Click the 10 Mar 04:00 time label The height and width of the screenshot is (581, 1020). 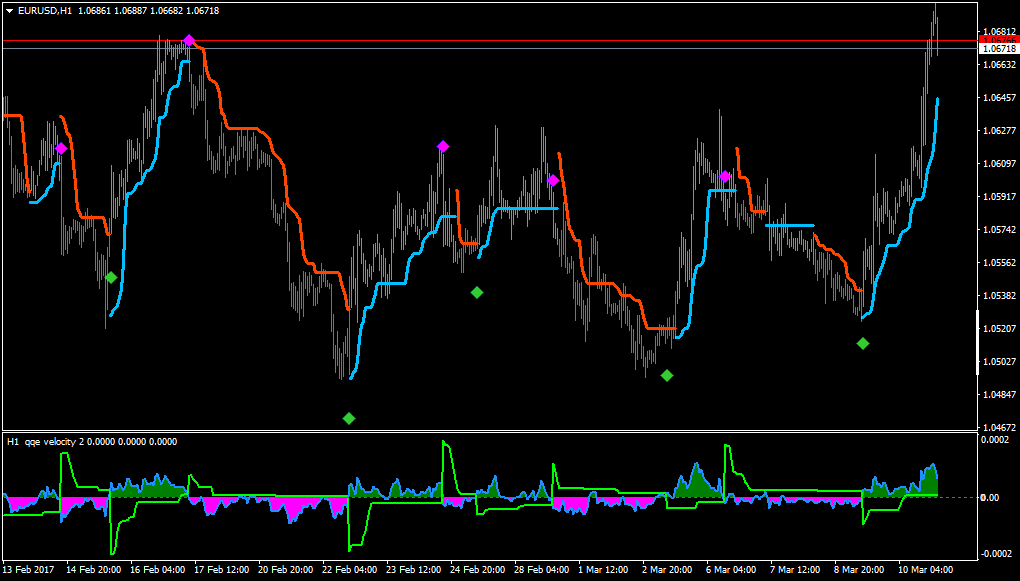click(926, 569)
